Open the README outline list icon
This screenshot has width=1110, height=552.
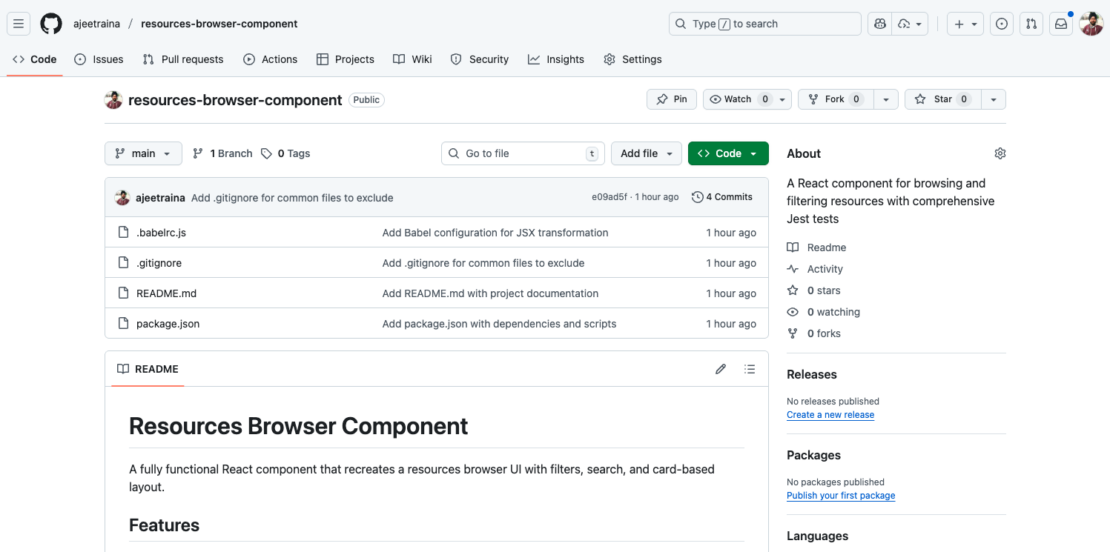pyautogui.click(x=750, y=369)
